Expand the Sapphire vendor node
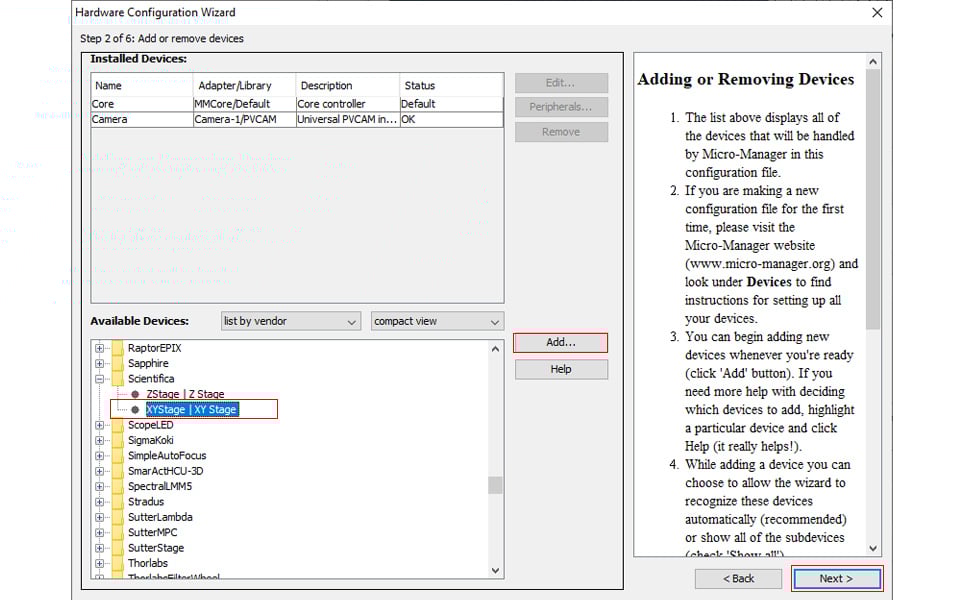The height and width of the screenshot is (600, 964). (x=100, y=364)
